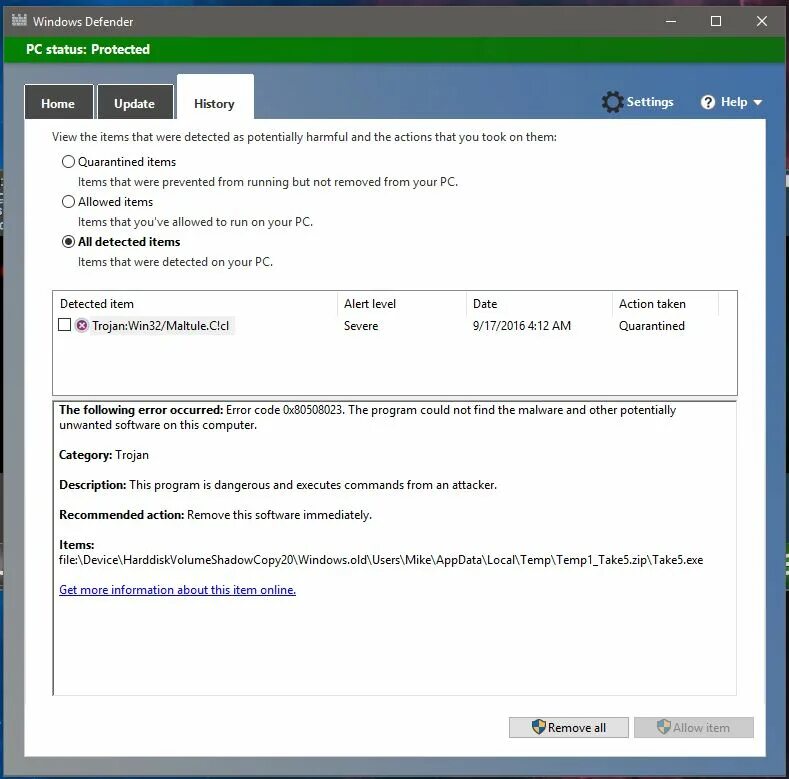
Task: Minimize the Windows Defender window
Action: (671, 21)
